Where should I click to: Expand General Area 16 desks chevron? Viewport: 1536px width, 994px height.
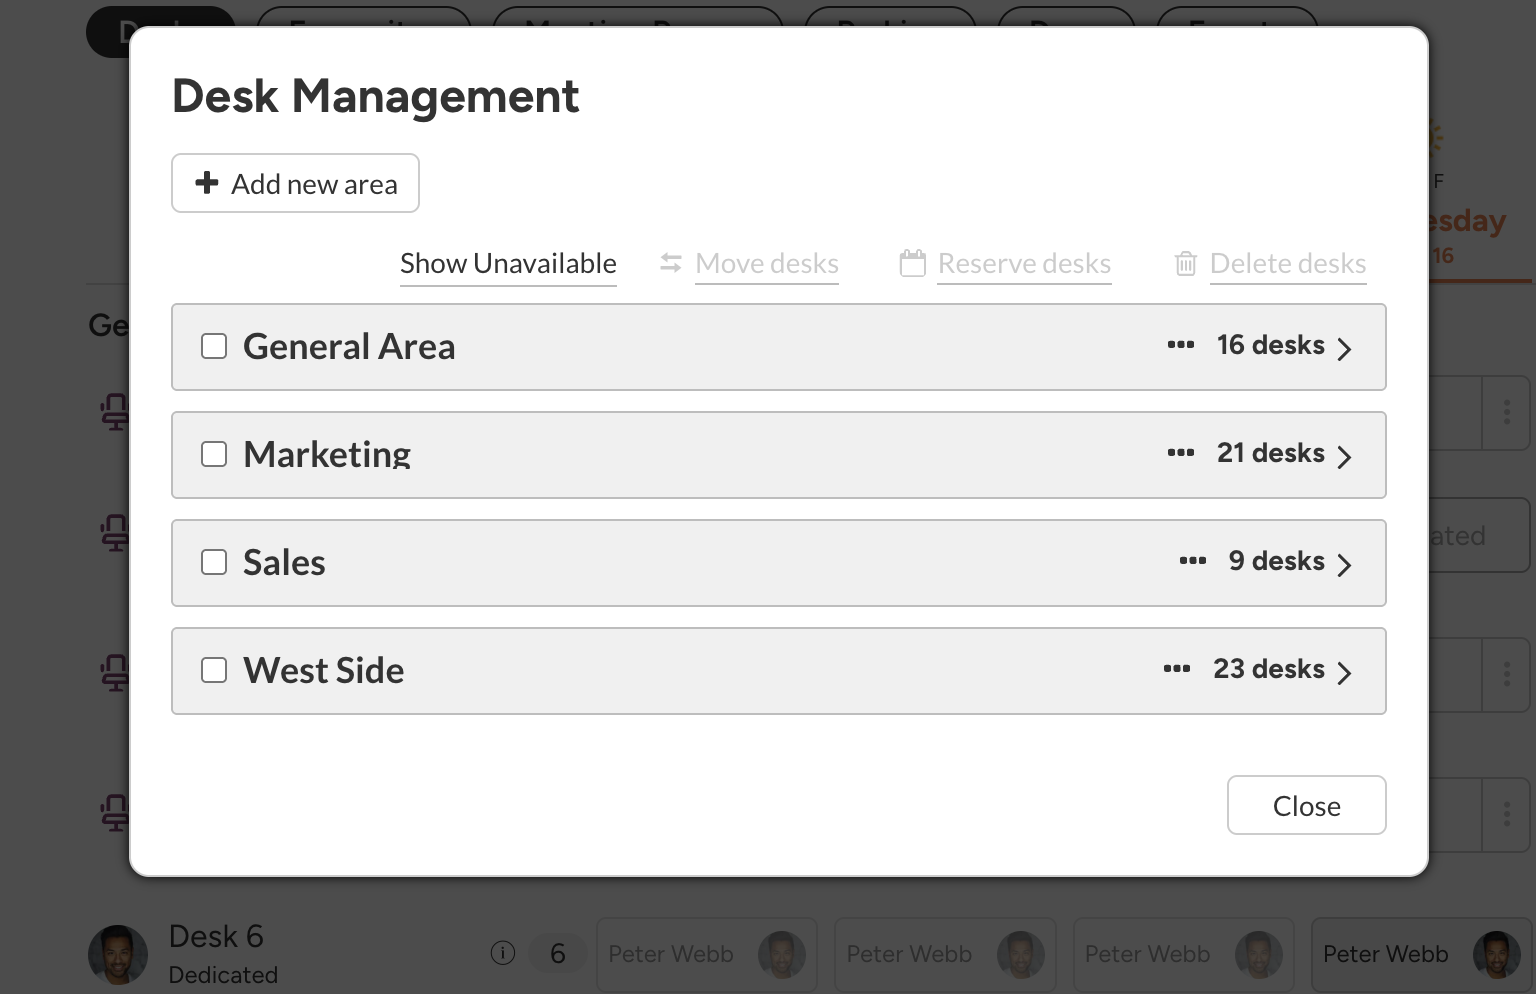click(1345, 348)
